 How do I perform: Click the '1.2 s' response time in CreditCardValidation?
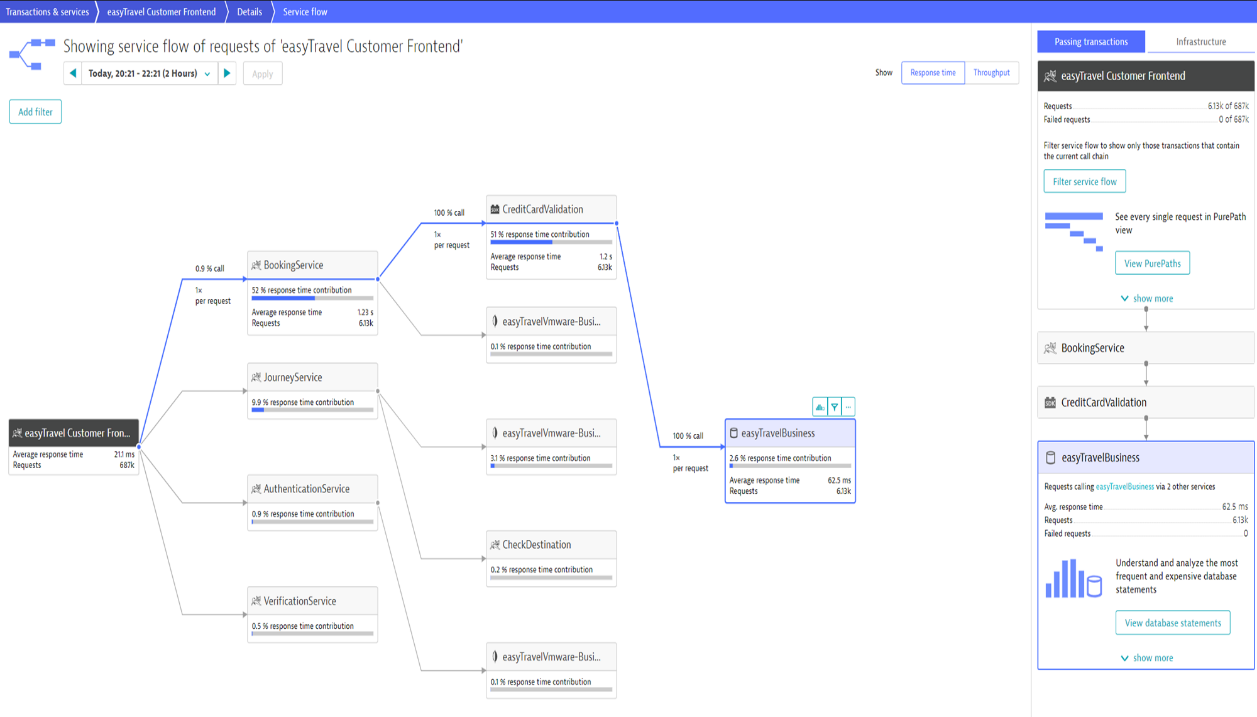(x=605, y=256)
